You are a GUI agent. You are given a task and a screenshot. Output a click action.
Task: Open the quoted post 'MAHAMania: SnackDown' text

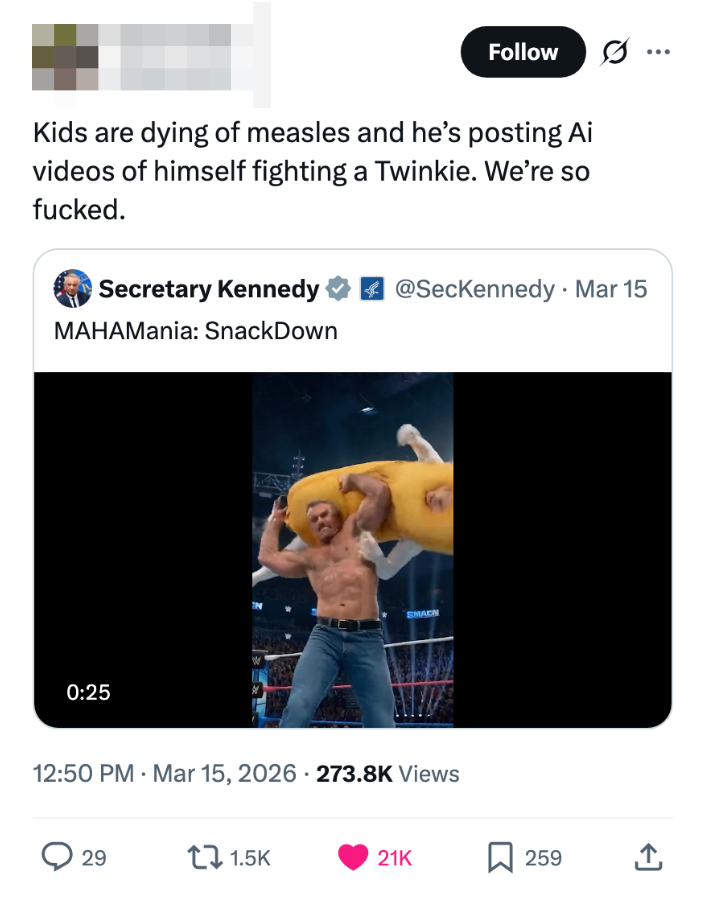[x=195, y=330]
